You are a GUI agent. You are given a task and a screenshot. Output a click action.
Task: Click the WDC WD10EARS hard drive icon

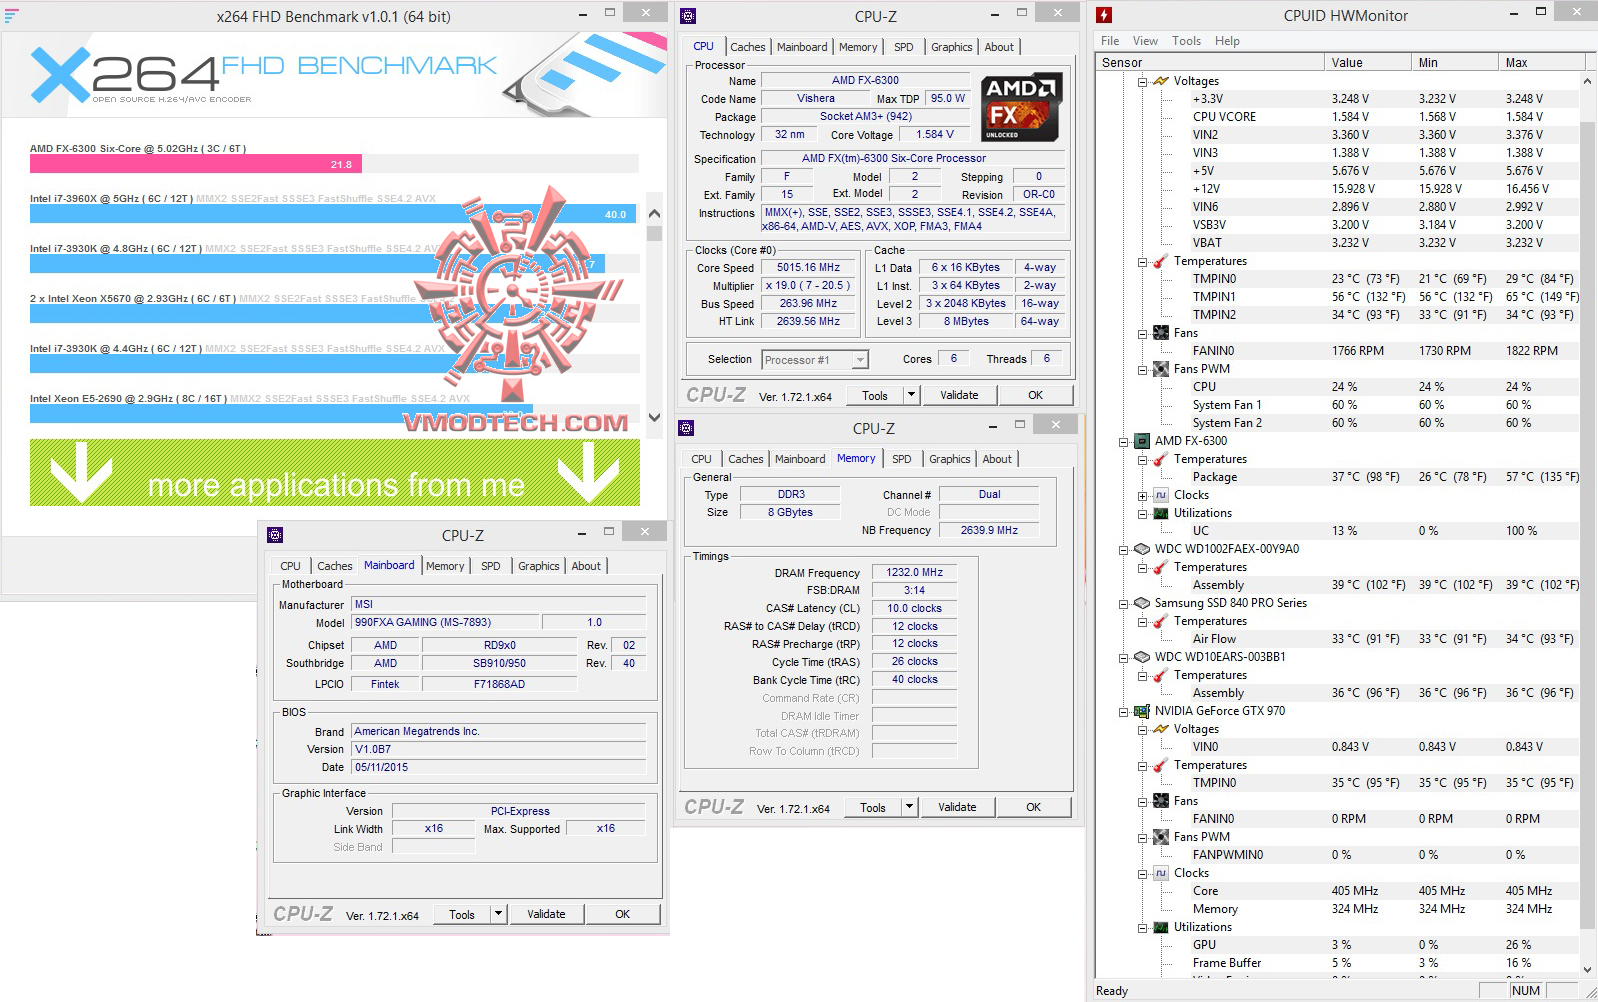pos(1141,657)
